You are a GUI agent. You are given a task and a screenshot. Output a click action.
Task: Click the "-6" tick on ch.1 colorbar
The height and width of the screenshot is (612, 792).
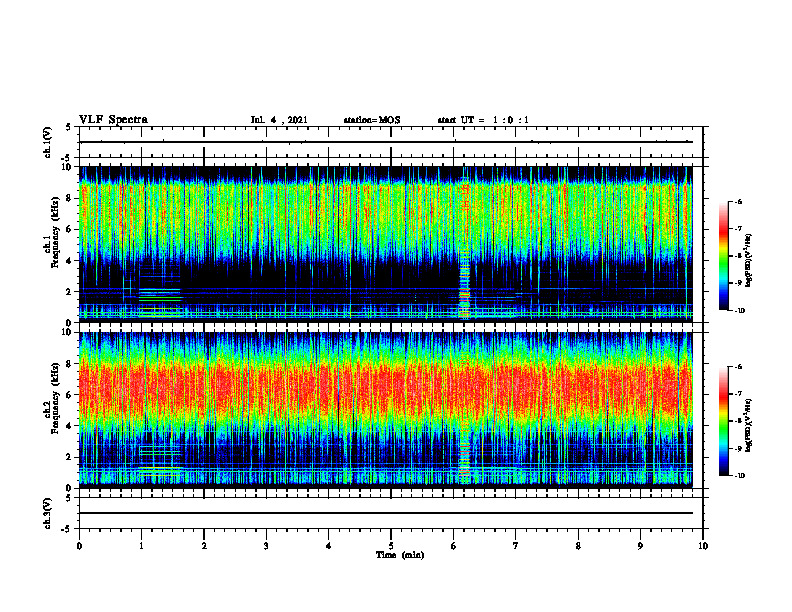(738, 201)
